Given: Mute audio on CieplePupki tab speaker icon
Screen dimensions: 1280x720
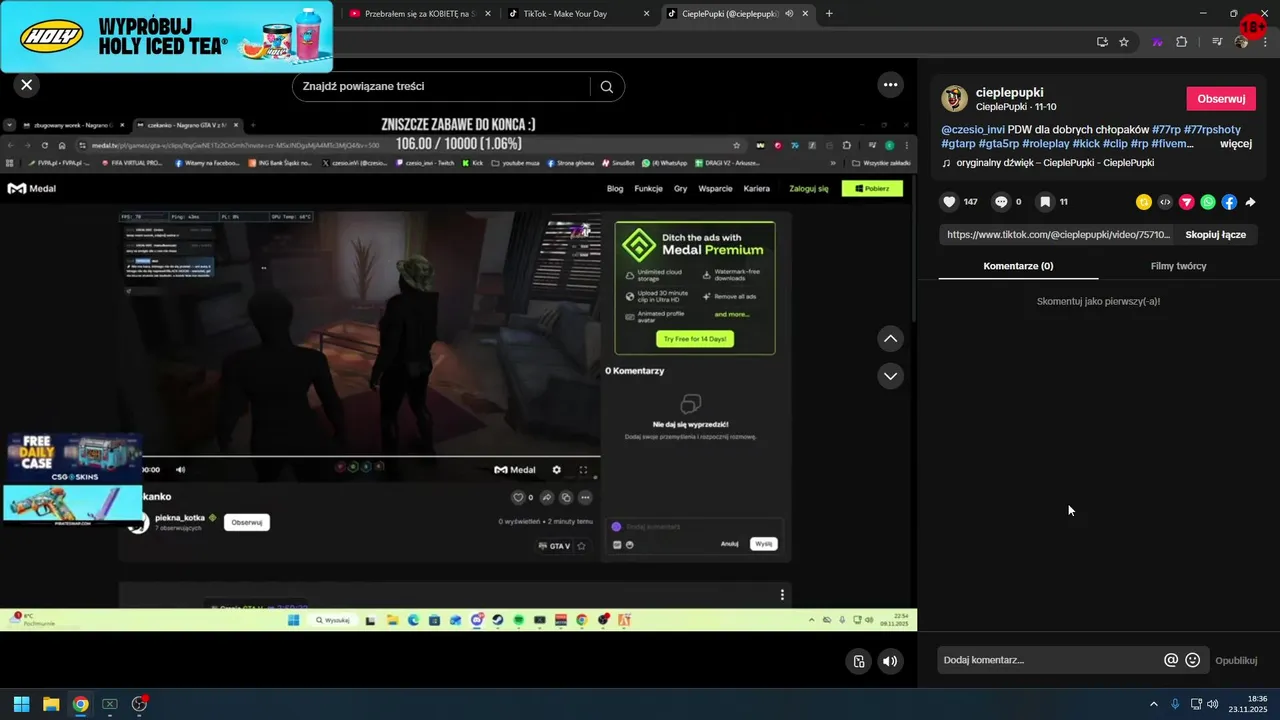Looking at the screenshot, I should tap(789, 14).
